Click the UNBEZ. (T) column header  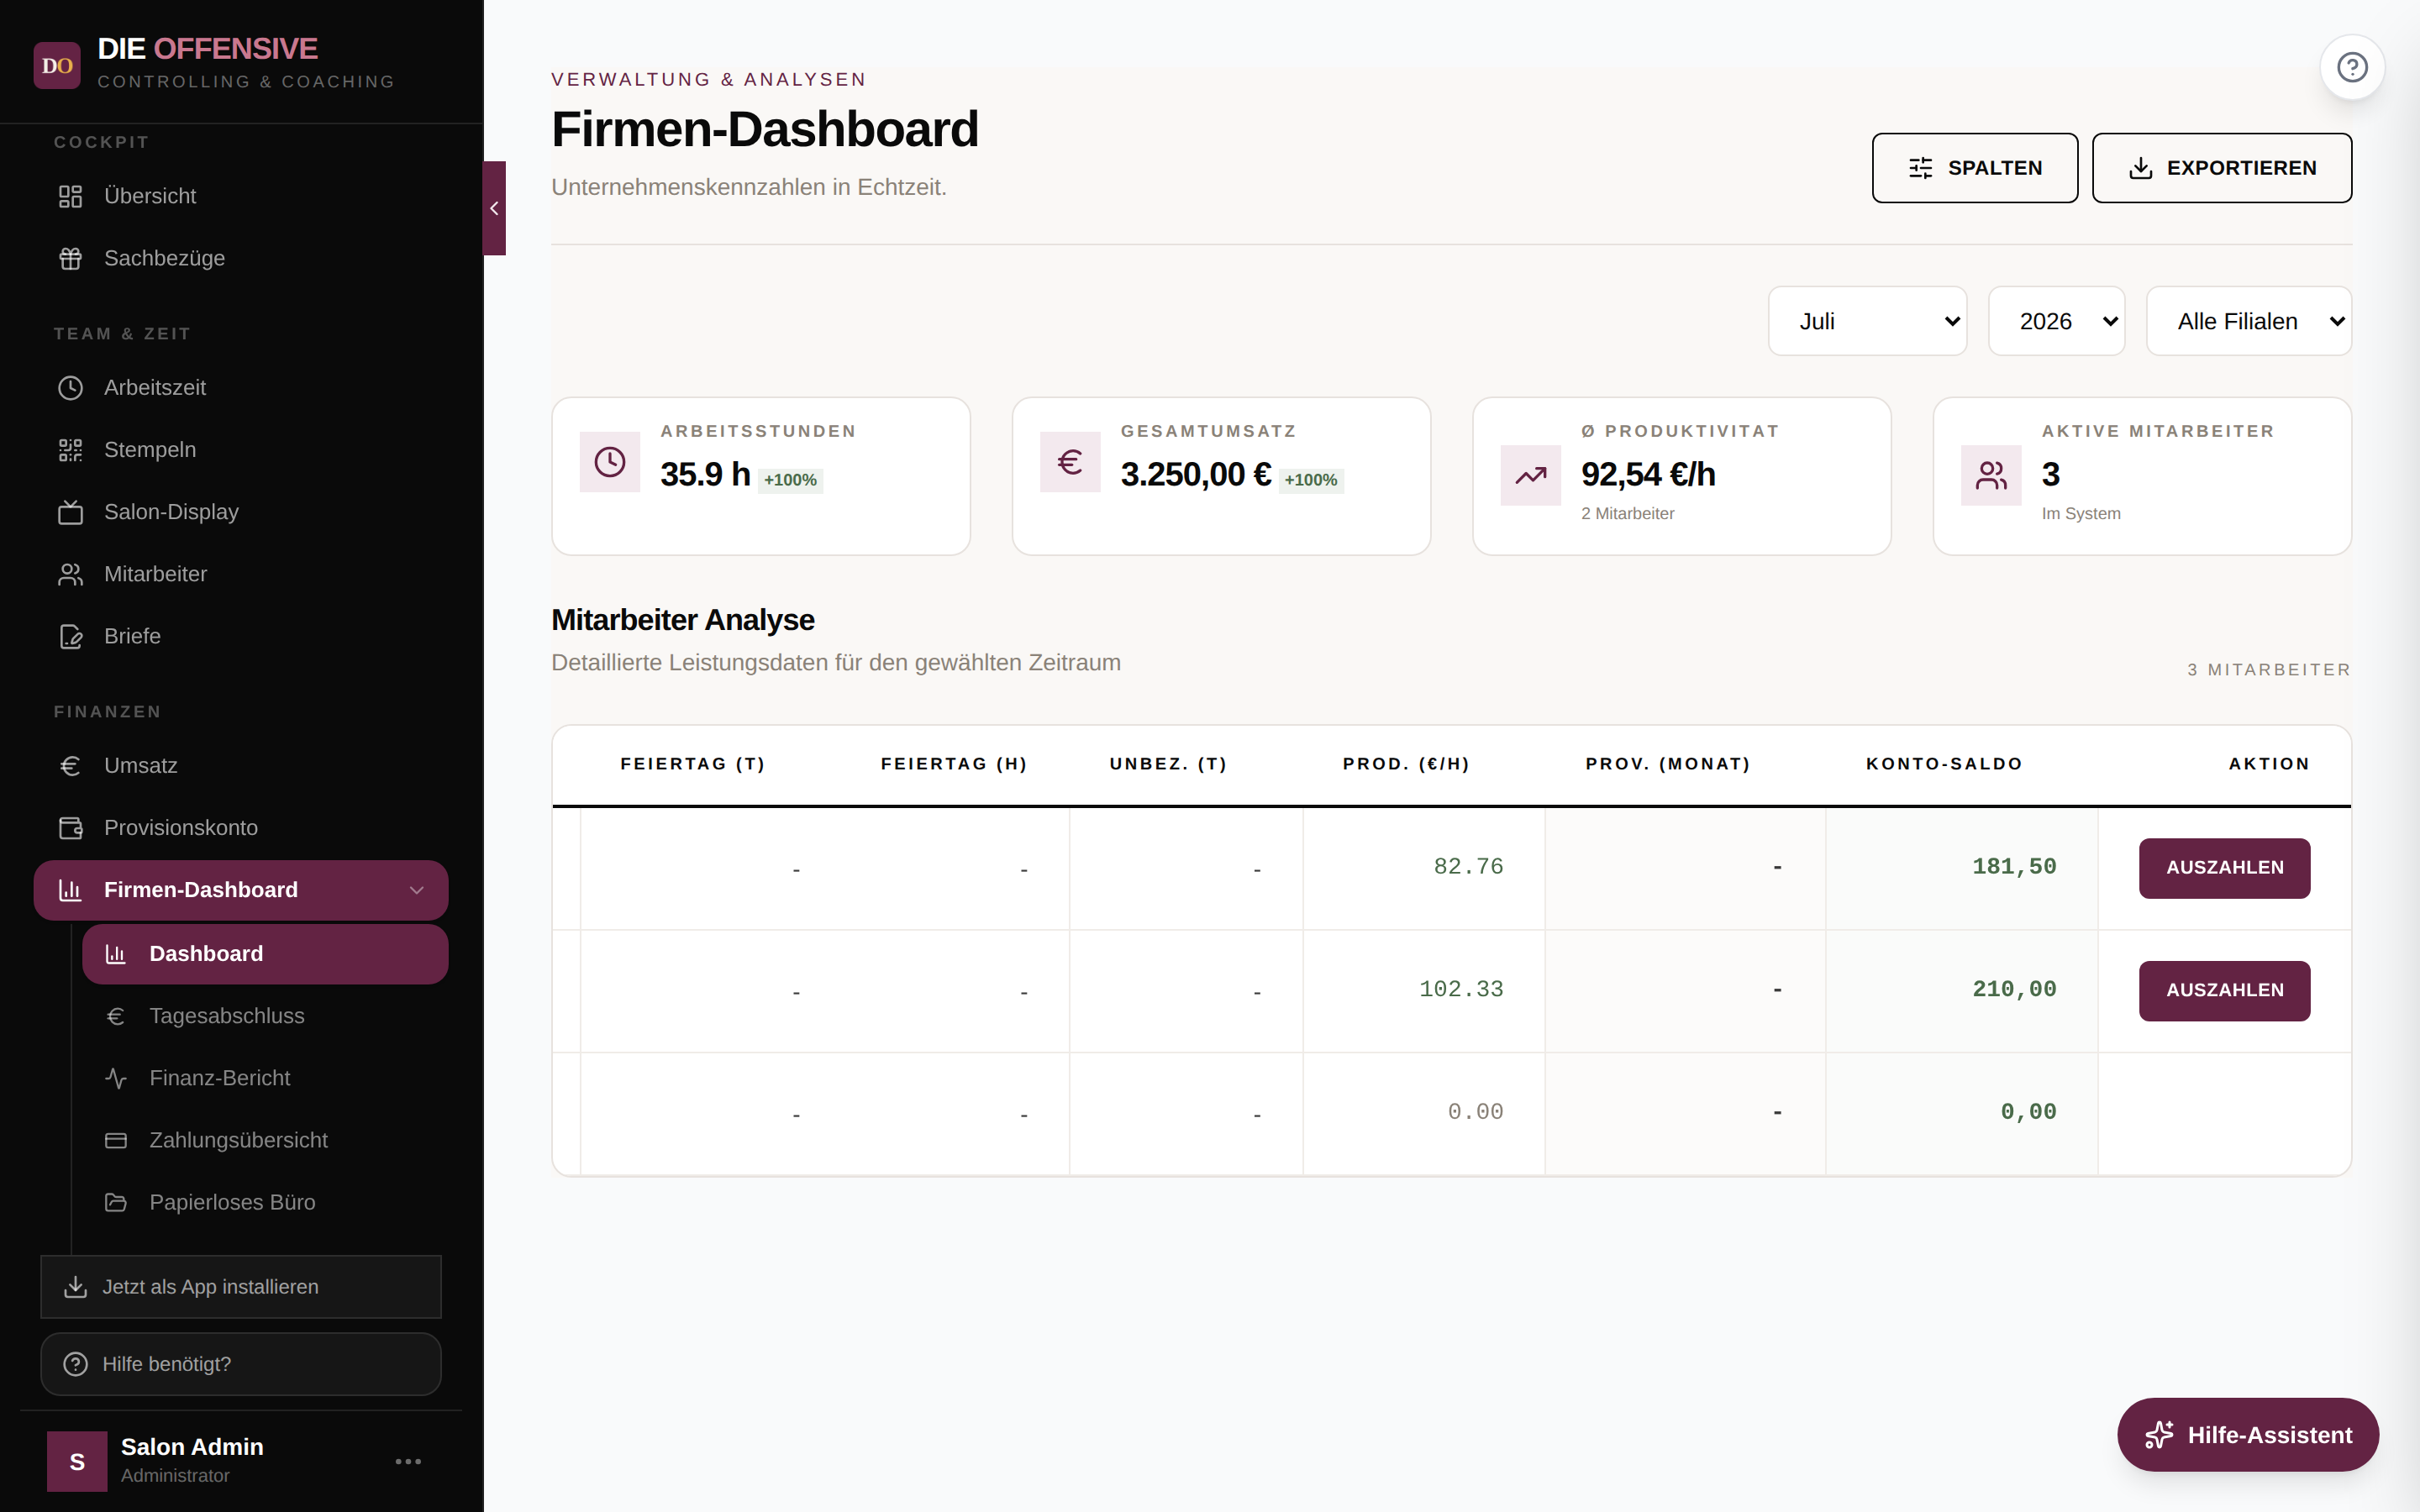pyautogui.click(x=1168, y=764)
